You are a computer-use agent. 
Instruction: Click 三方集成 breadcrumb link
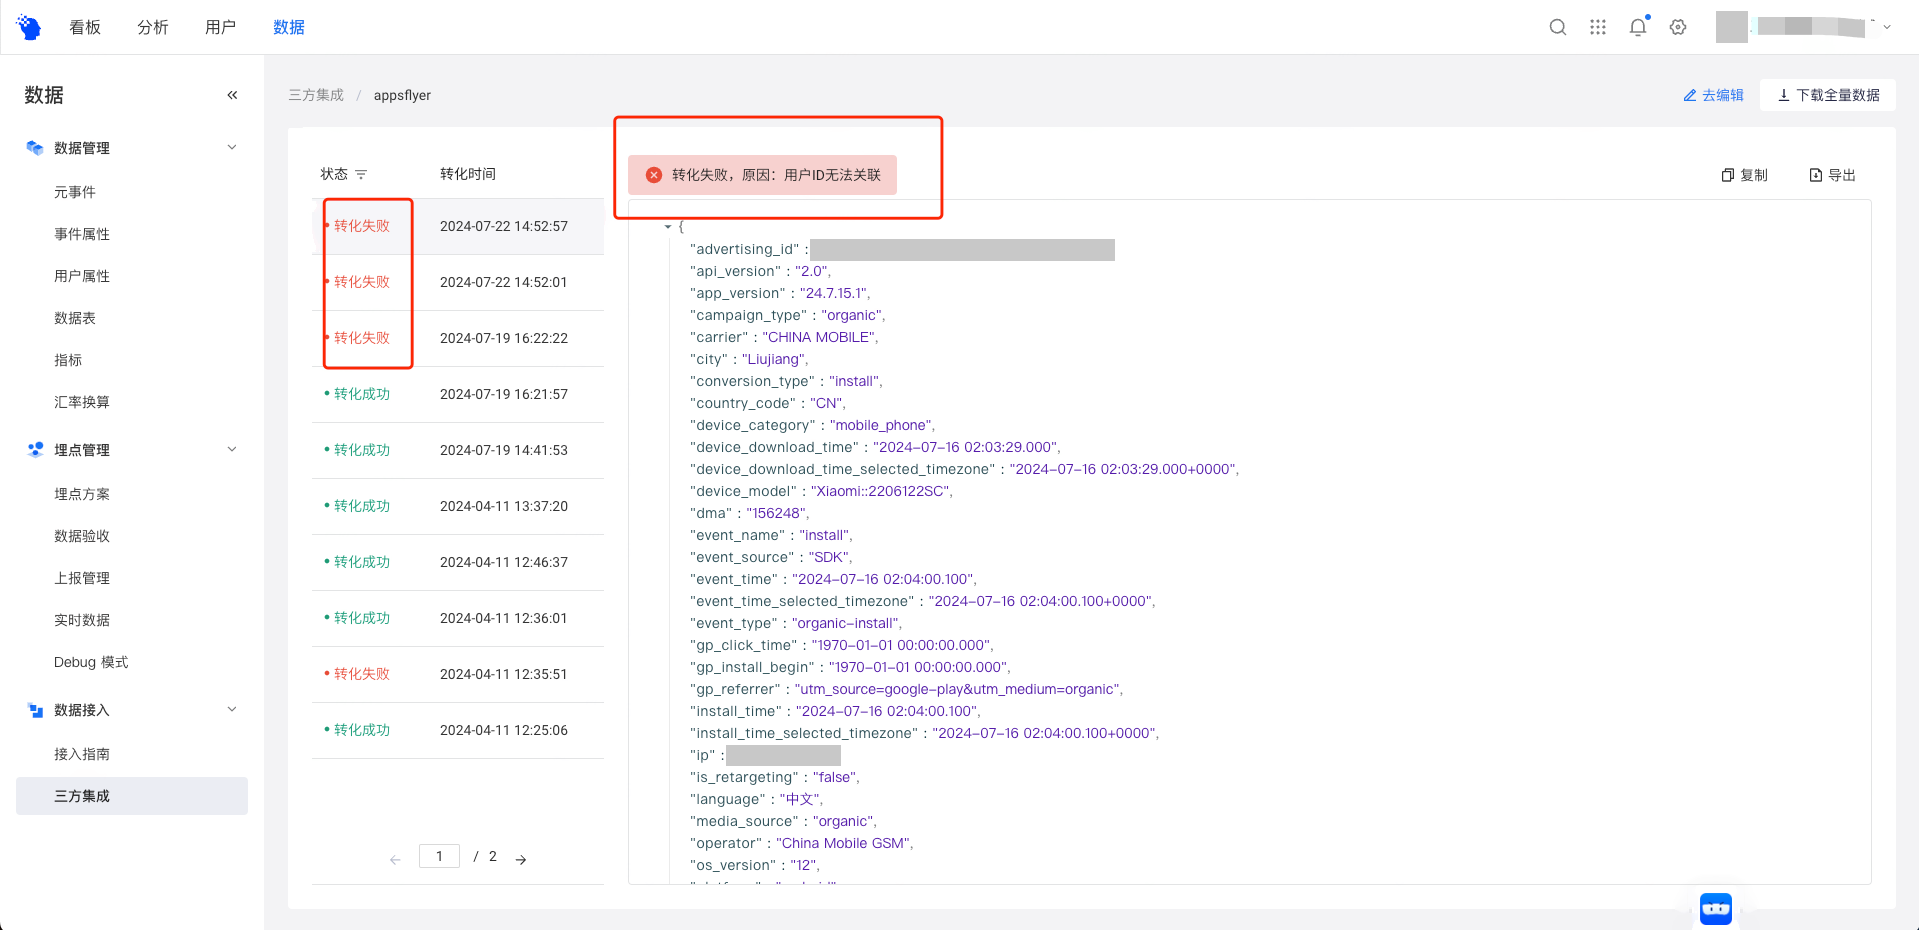pyautogui.click(x=316, y=95)
